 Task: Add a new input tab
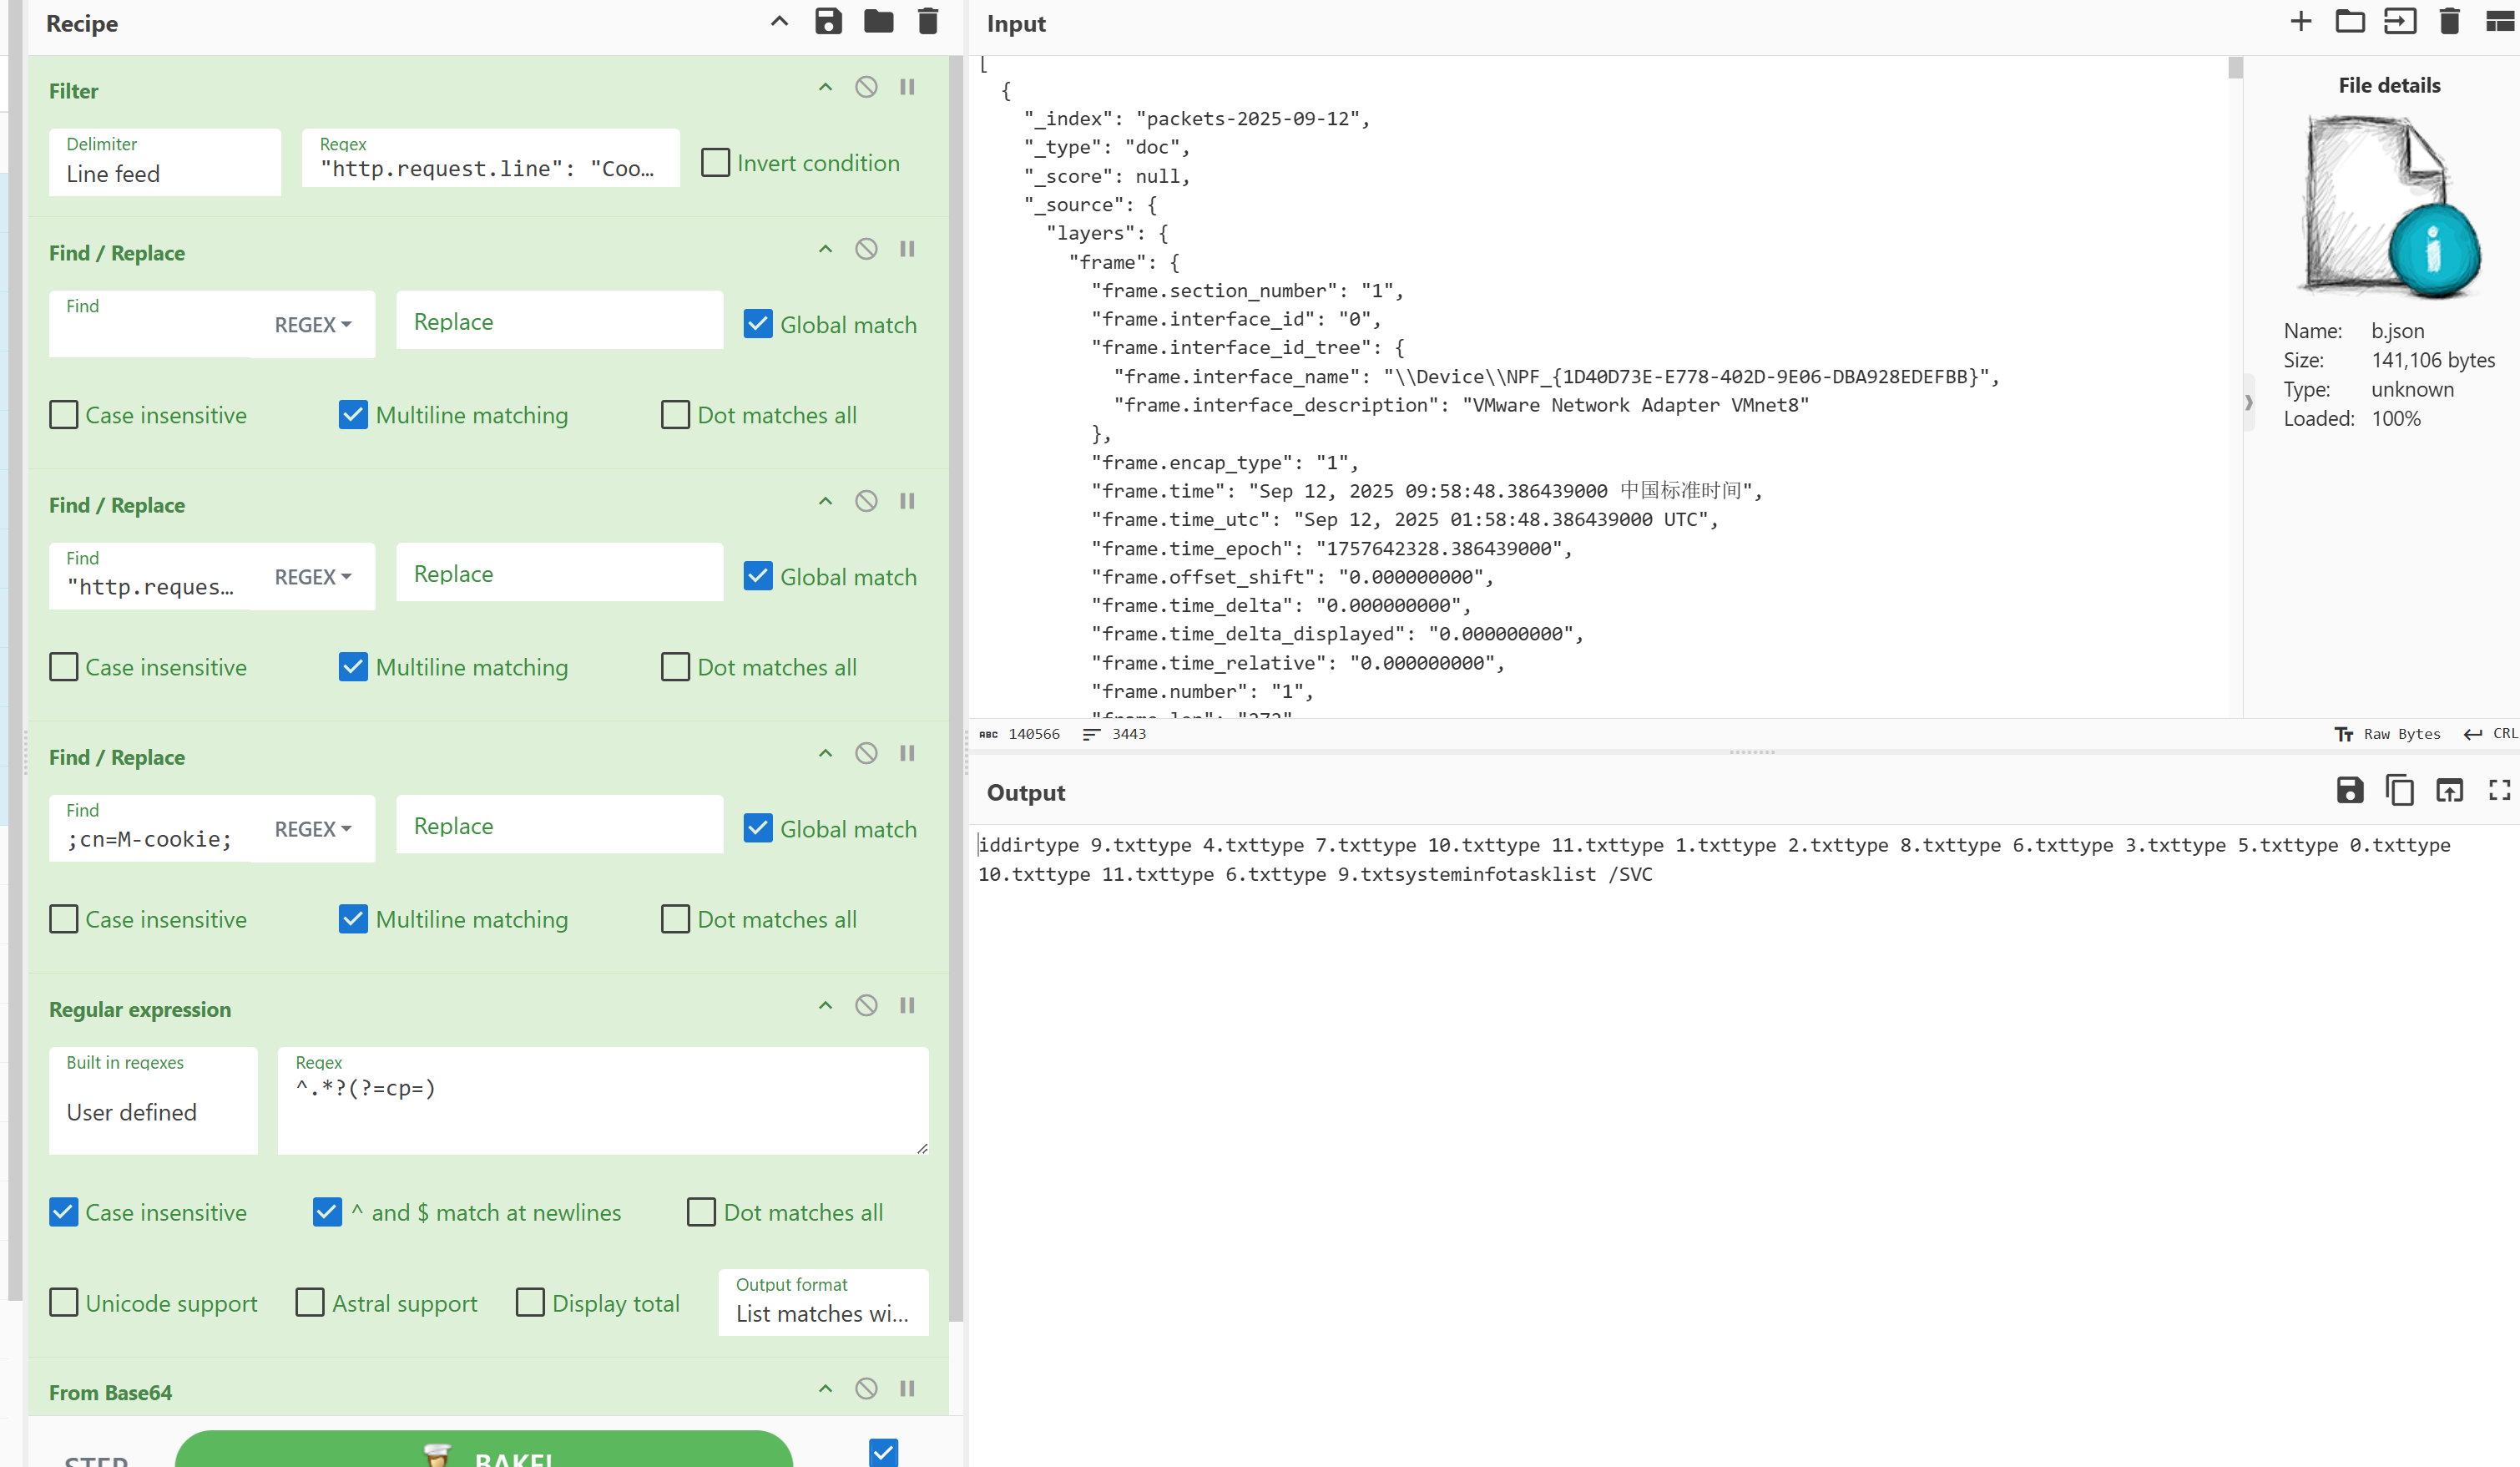2300,22
